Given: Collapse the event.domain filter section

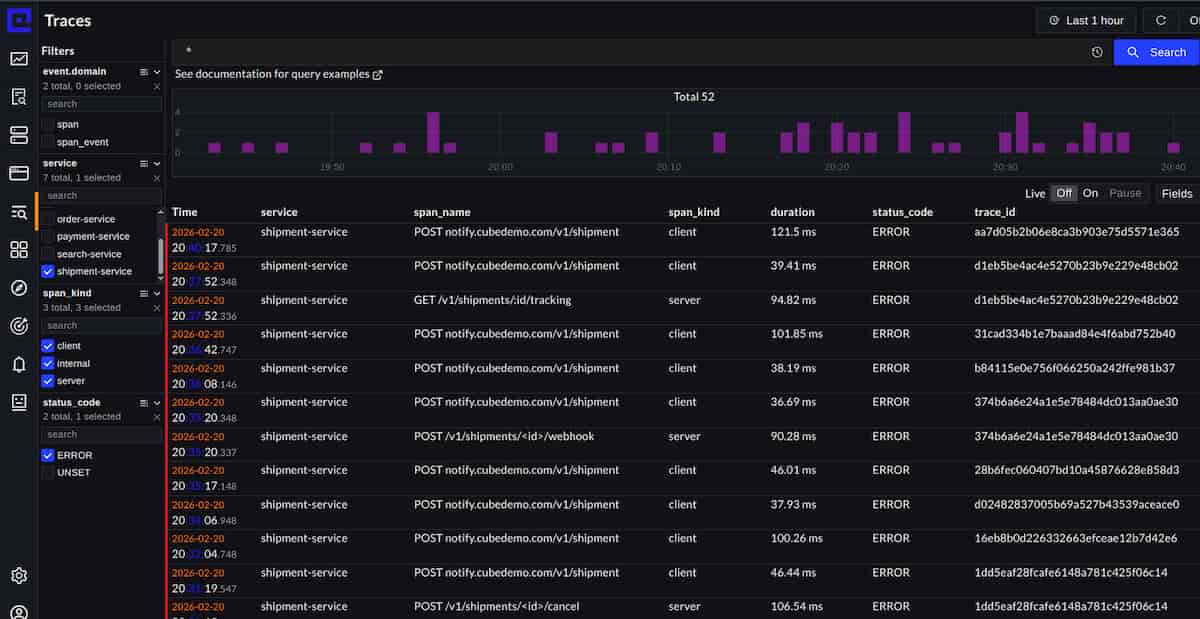Looking at the screenshot, I should click(157, 70).
